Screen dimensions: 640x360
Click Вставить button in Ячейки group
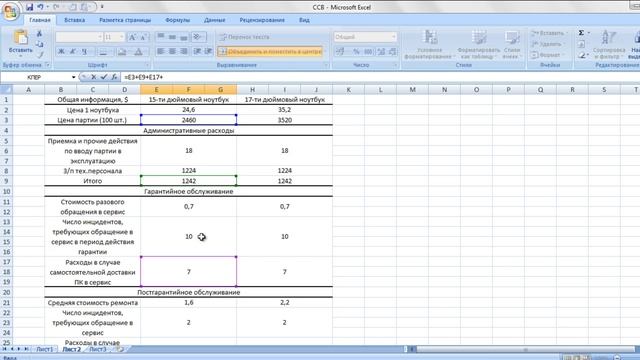[548, 33]
